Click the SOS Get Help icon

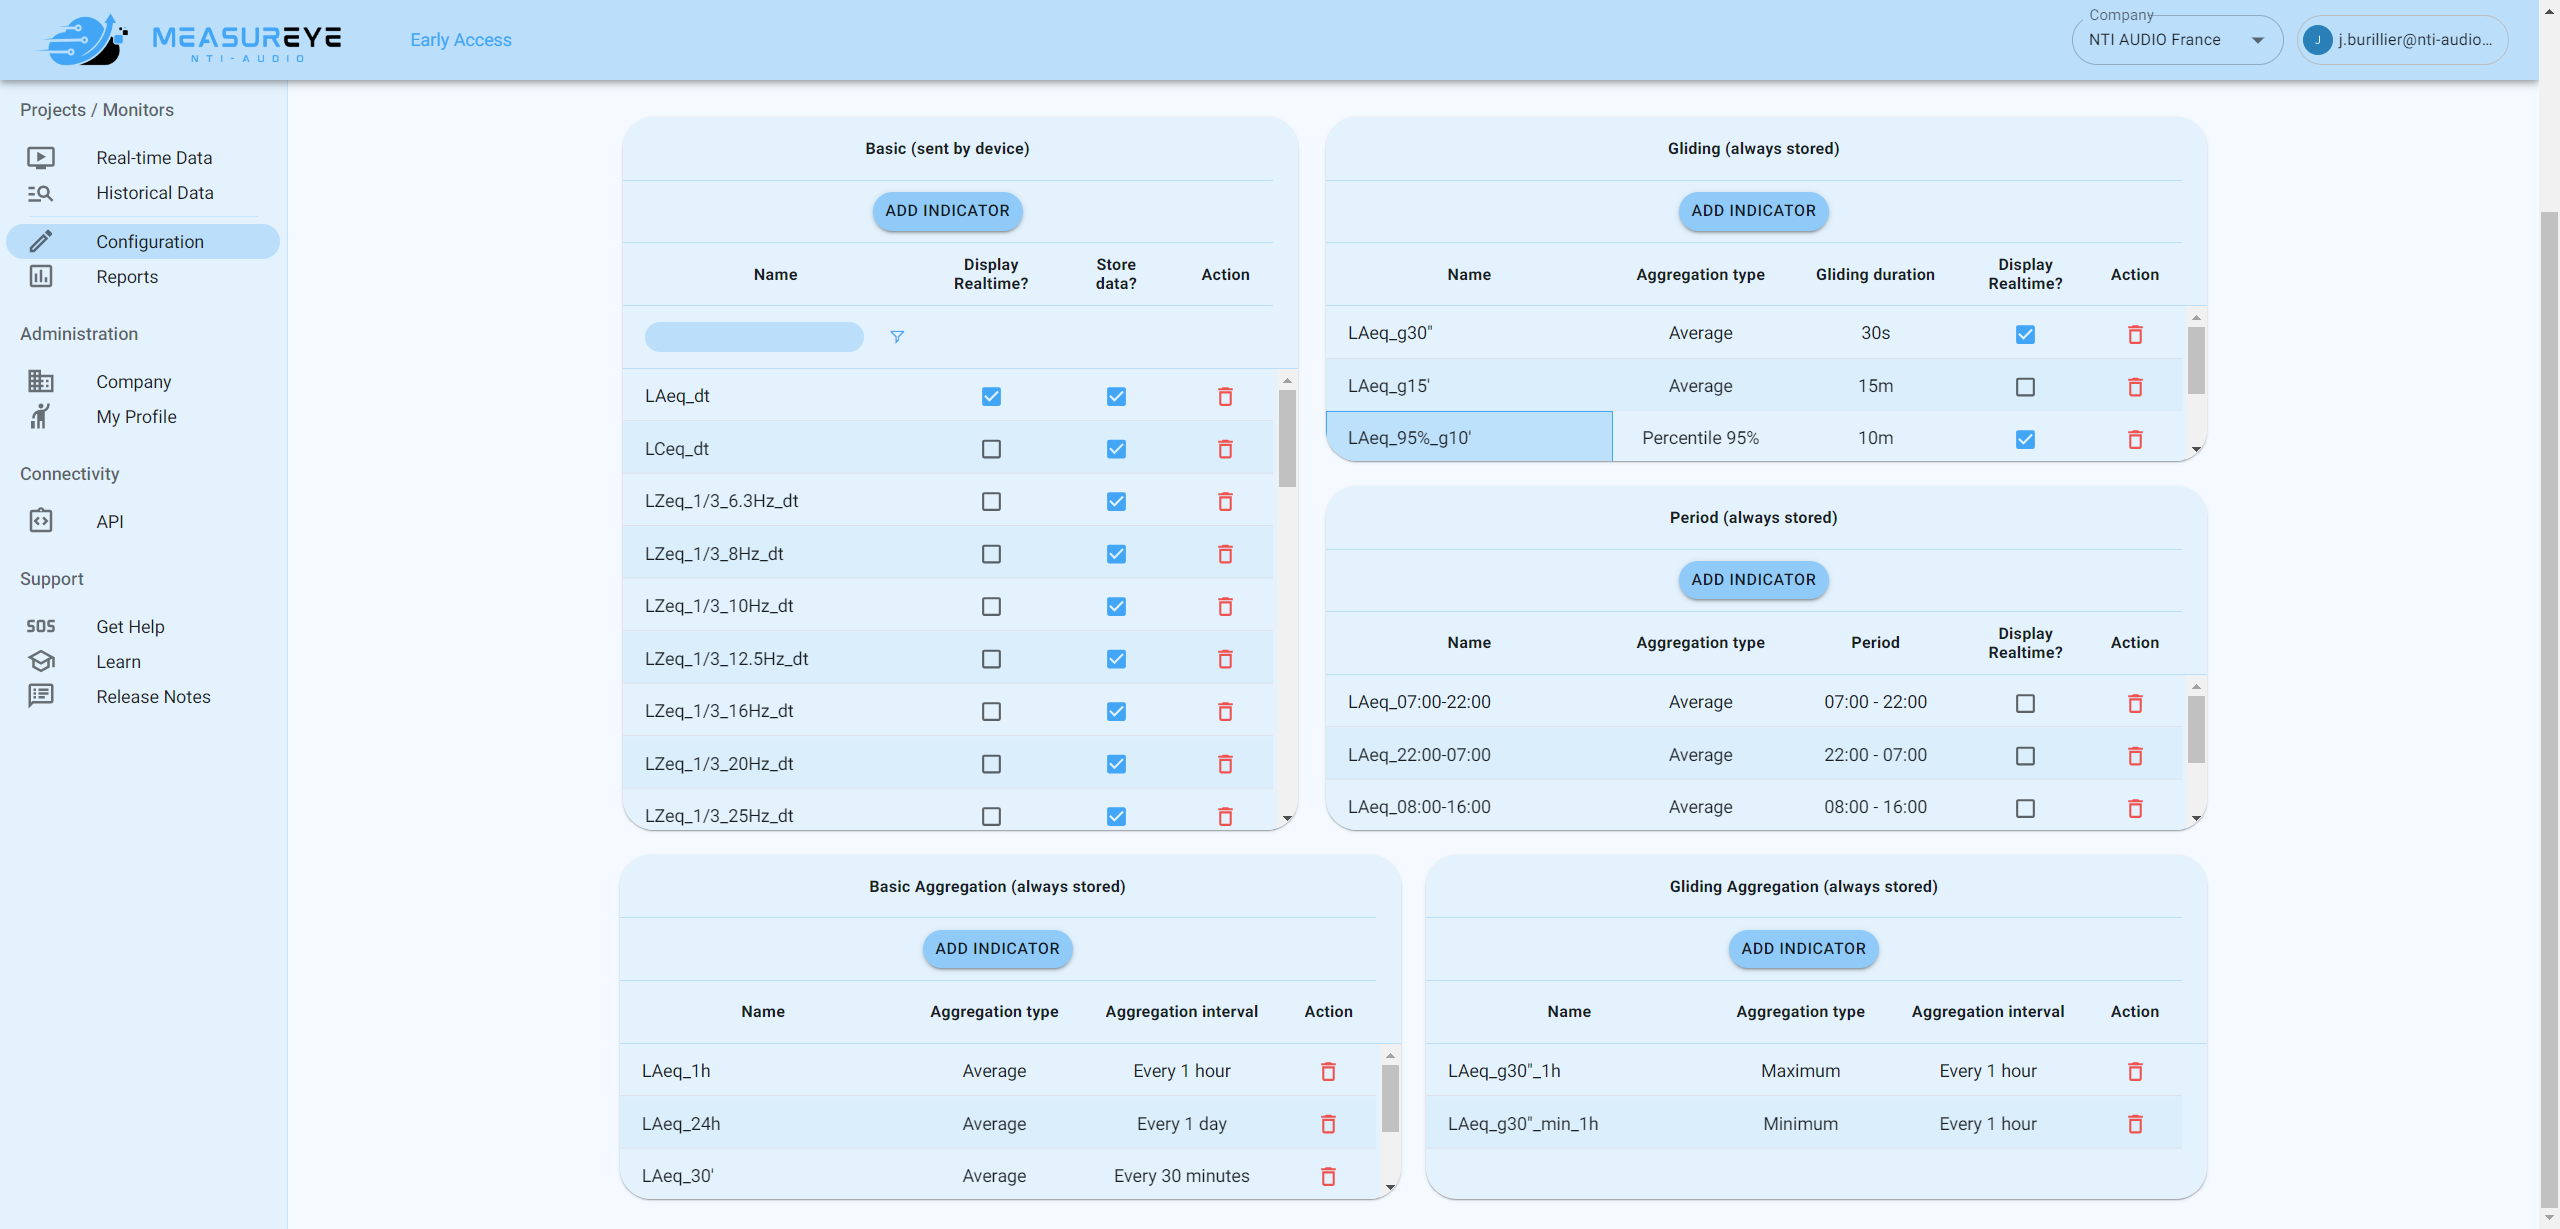click(41, 627)
